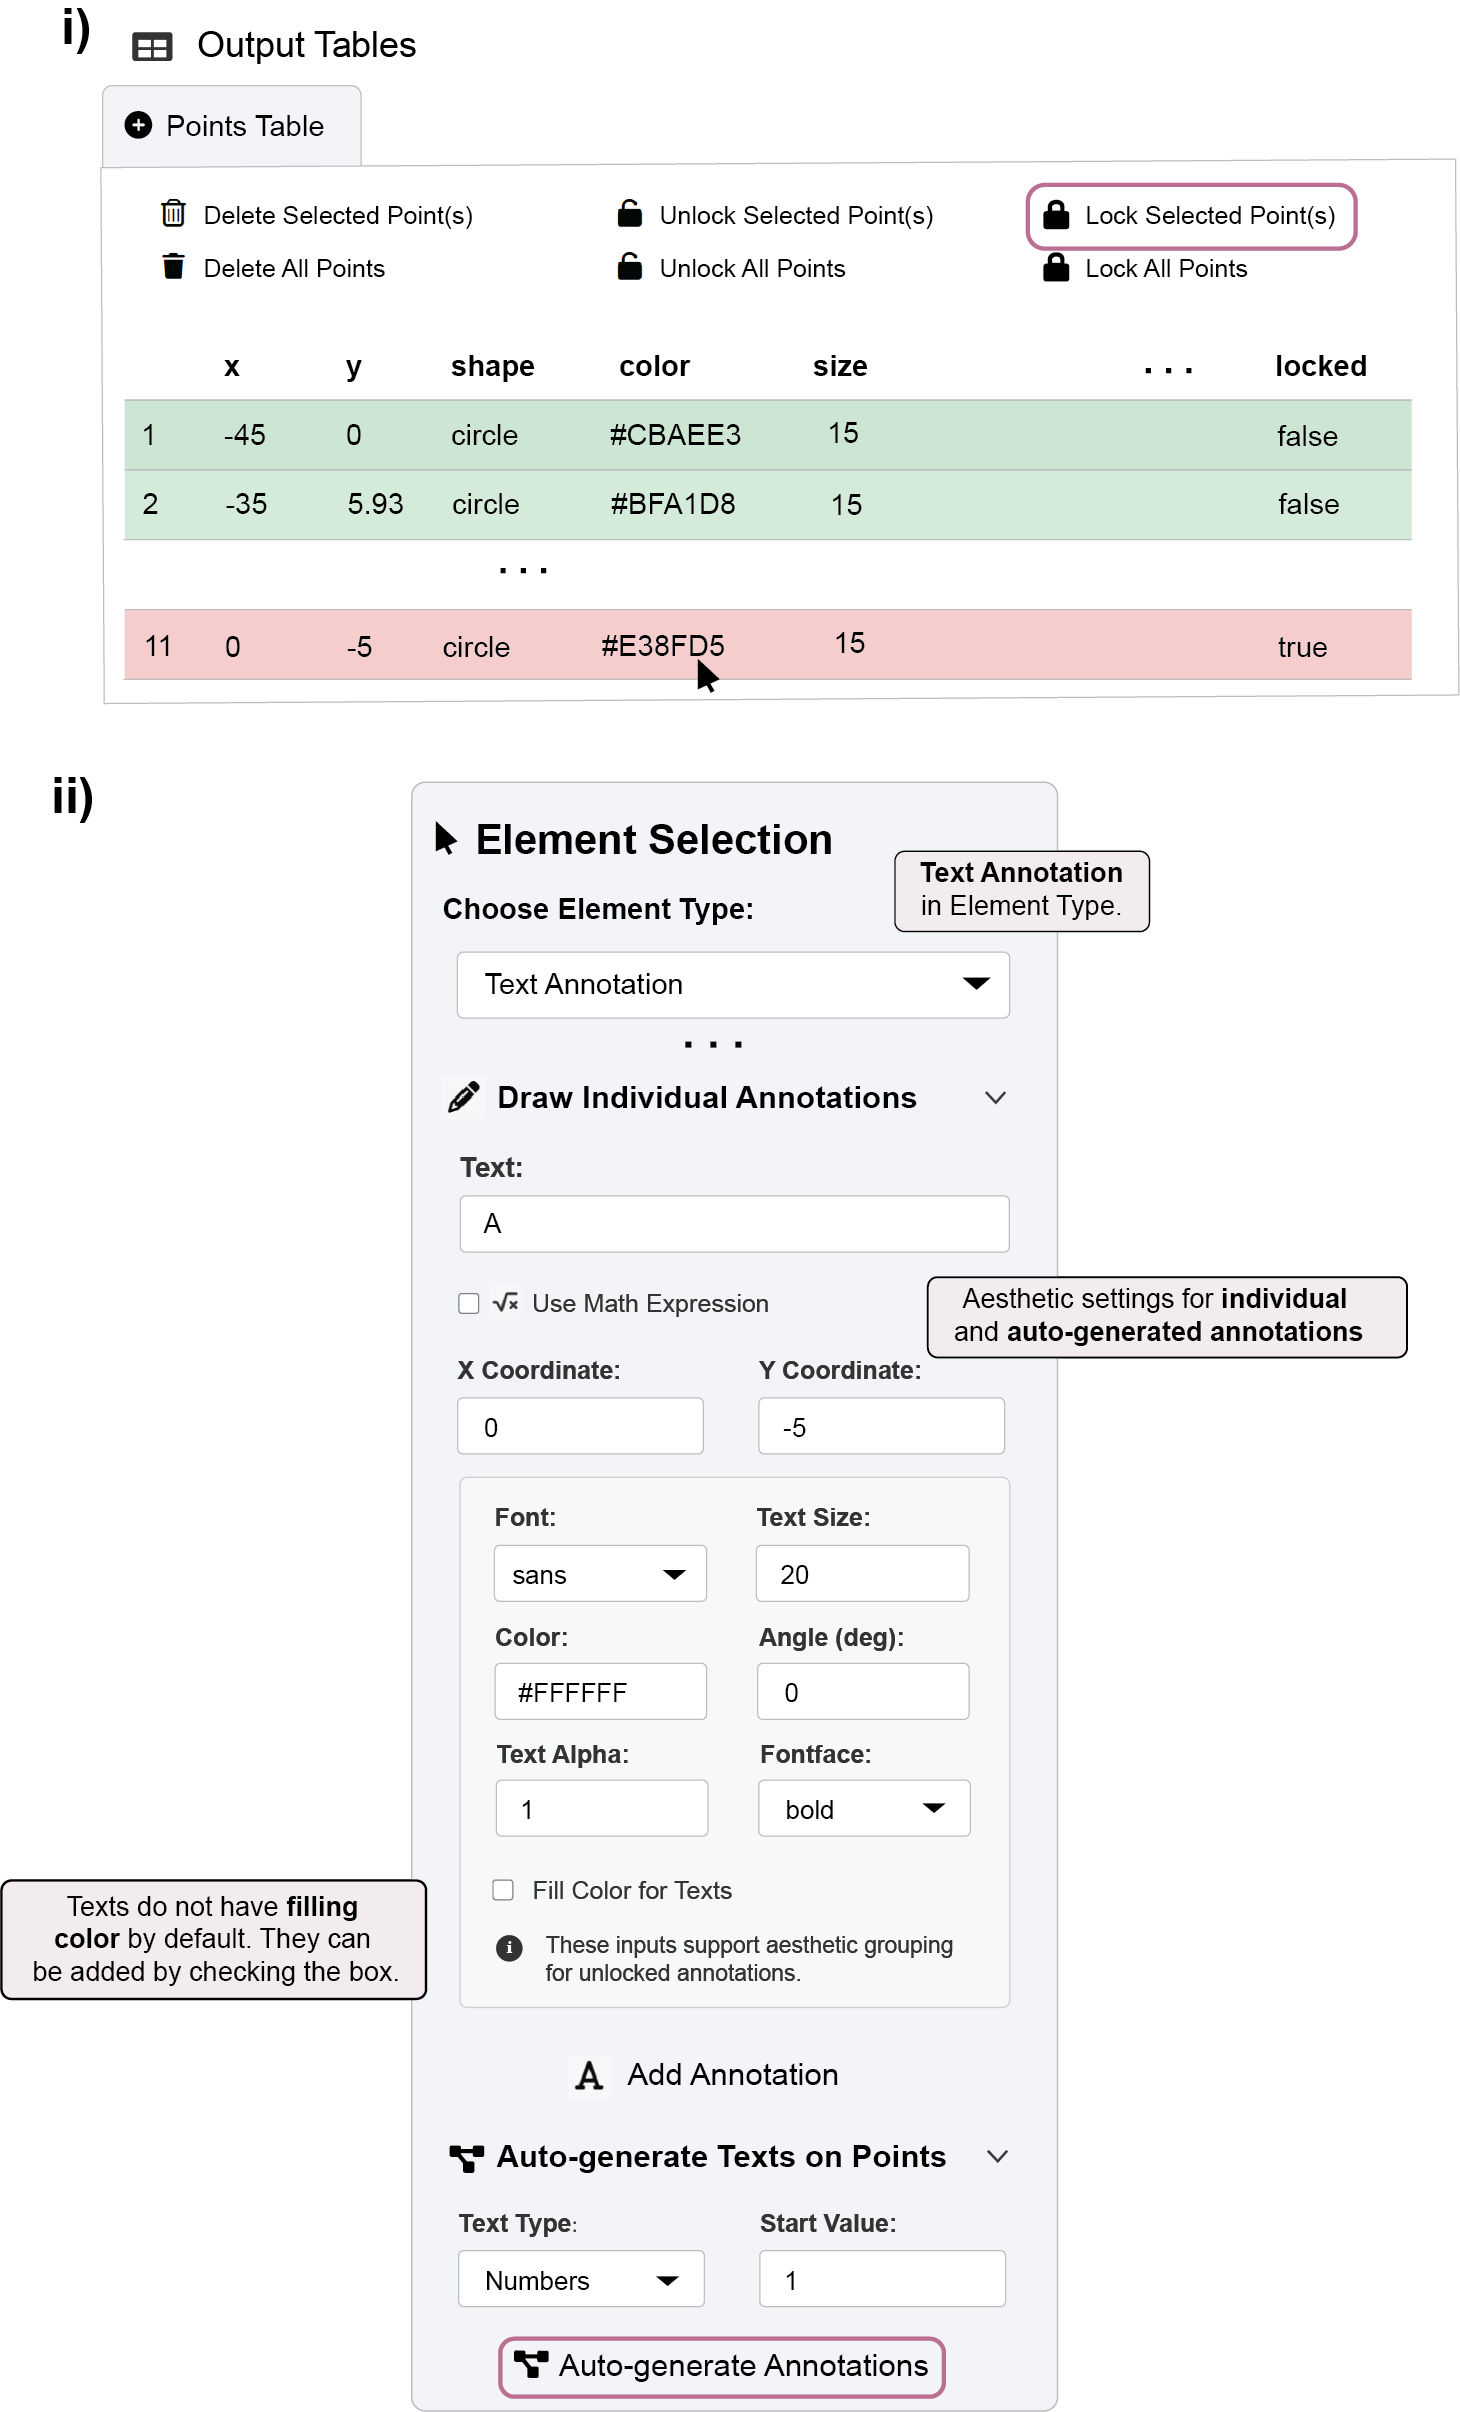Click the Unlock Selected Point(s) padlock icon
This screenshot has width=1460, height=2412.
coord(629,214)
